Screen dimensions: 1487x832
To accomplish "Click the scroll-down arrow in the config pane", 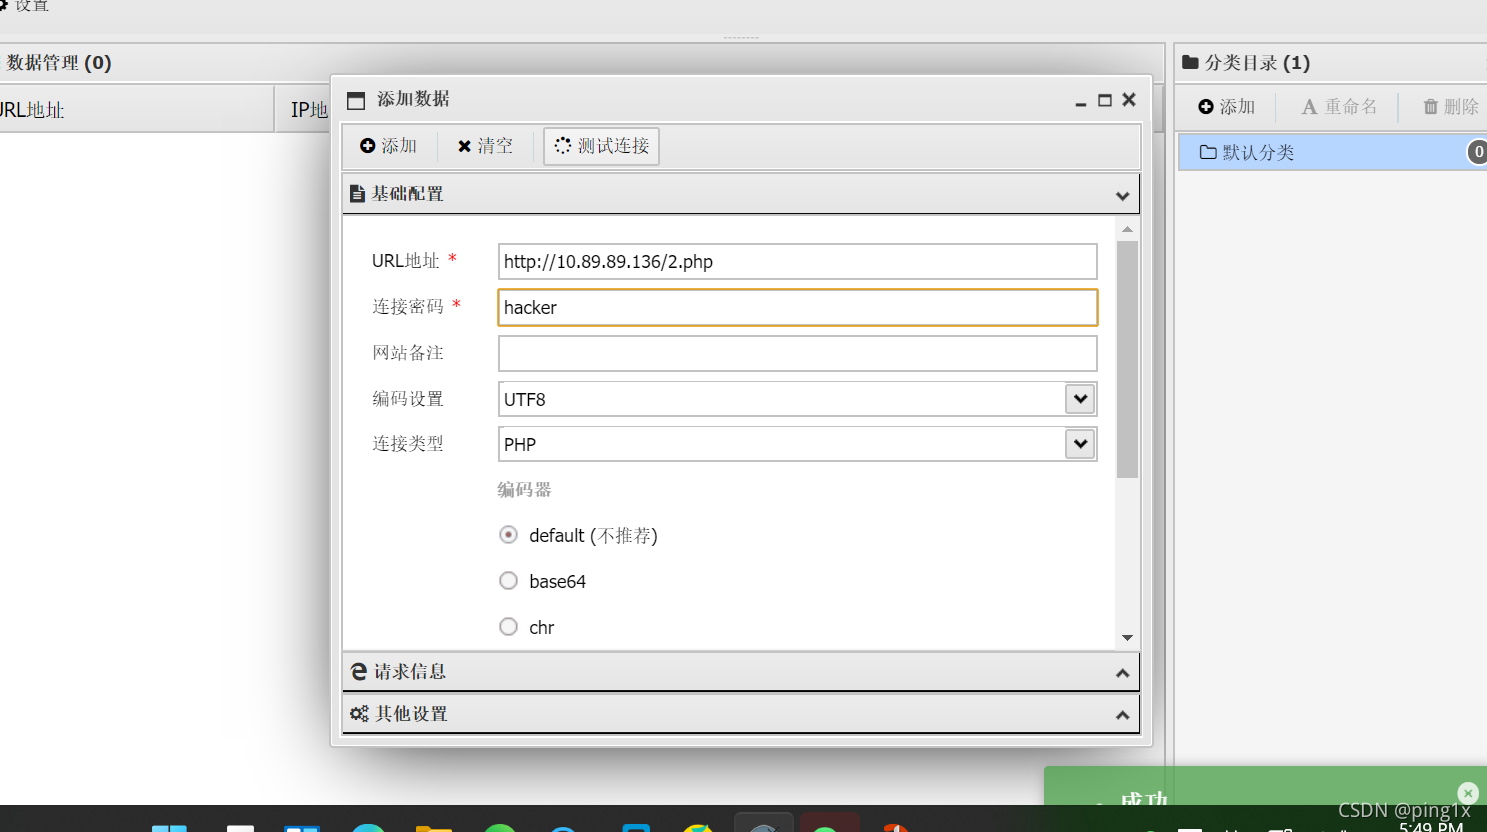I will (x=1127, y=637).
